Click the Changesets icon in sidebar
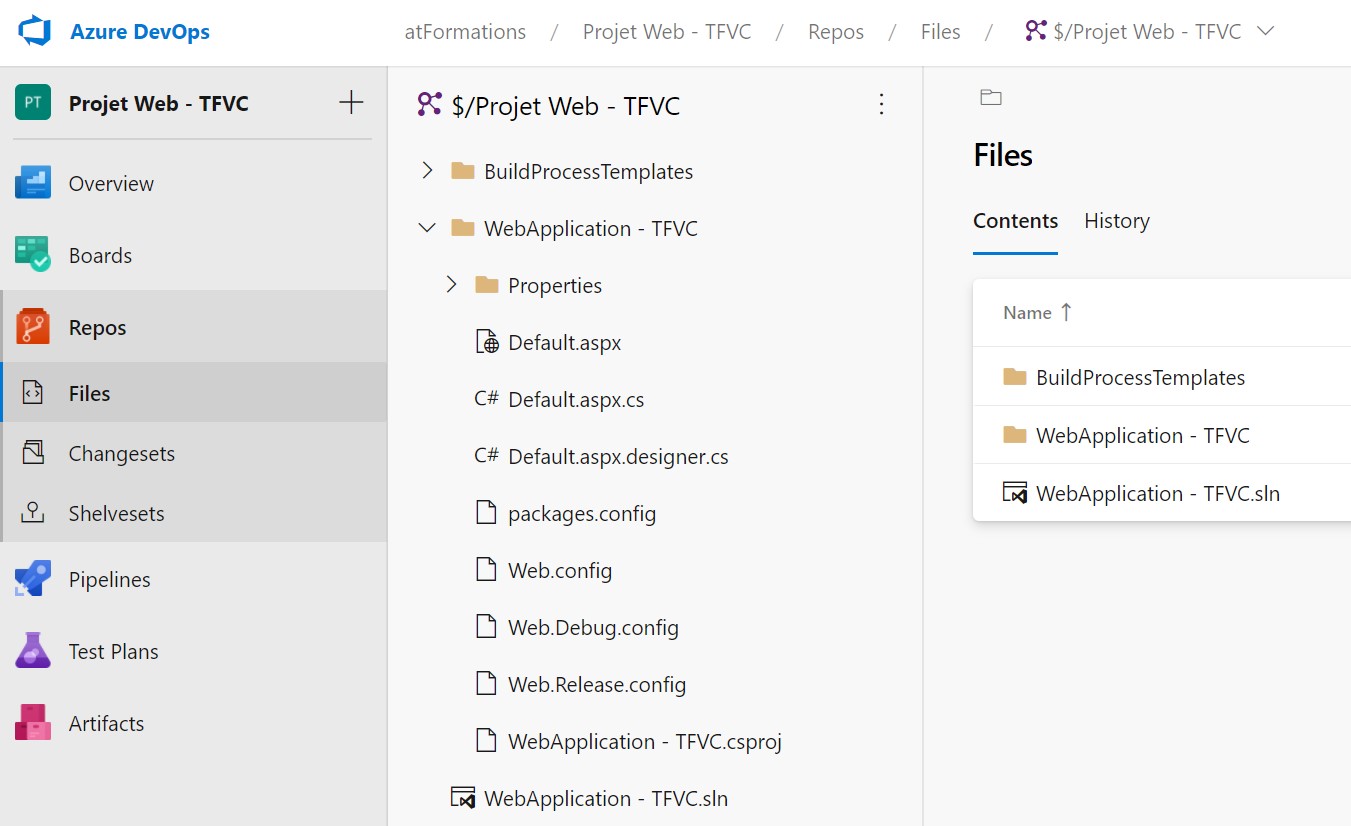 (33, 453)
